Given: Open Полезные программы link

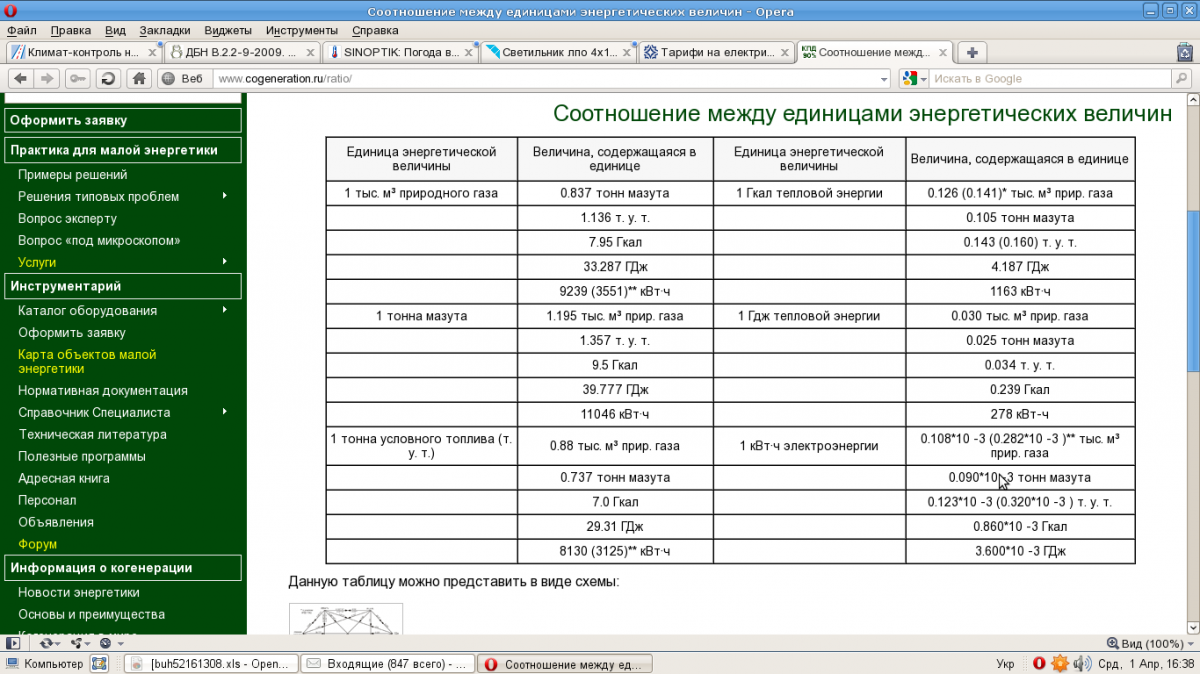Looking at the screenshot, I should [82, 456].
